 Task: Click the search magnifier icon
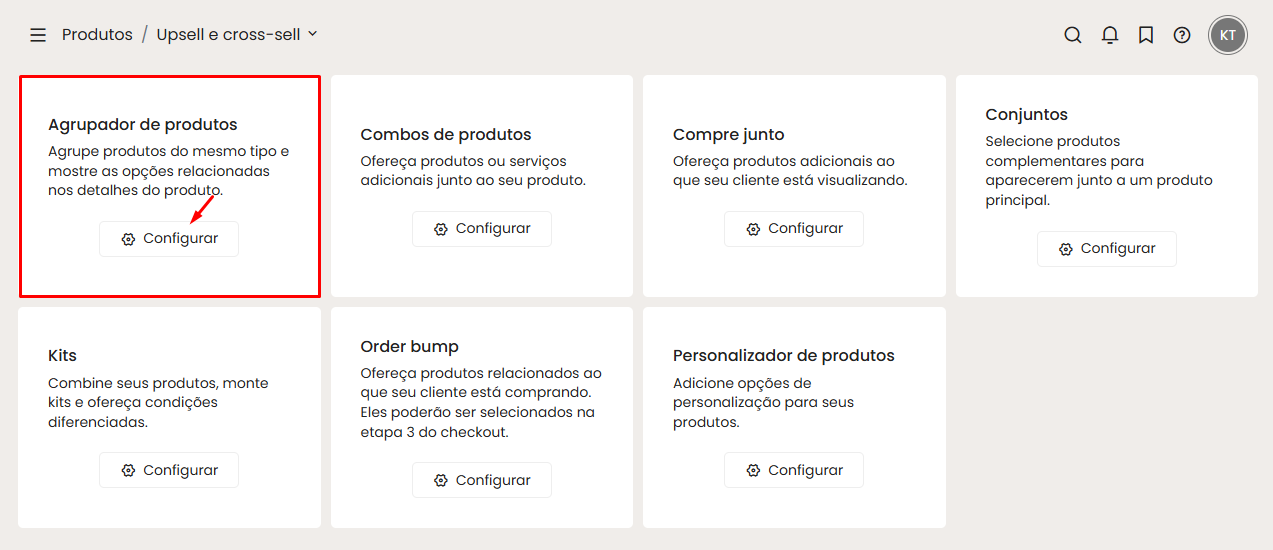tap(1072, 35)
